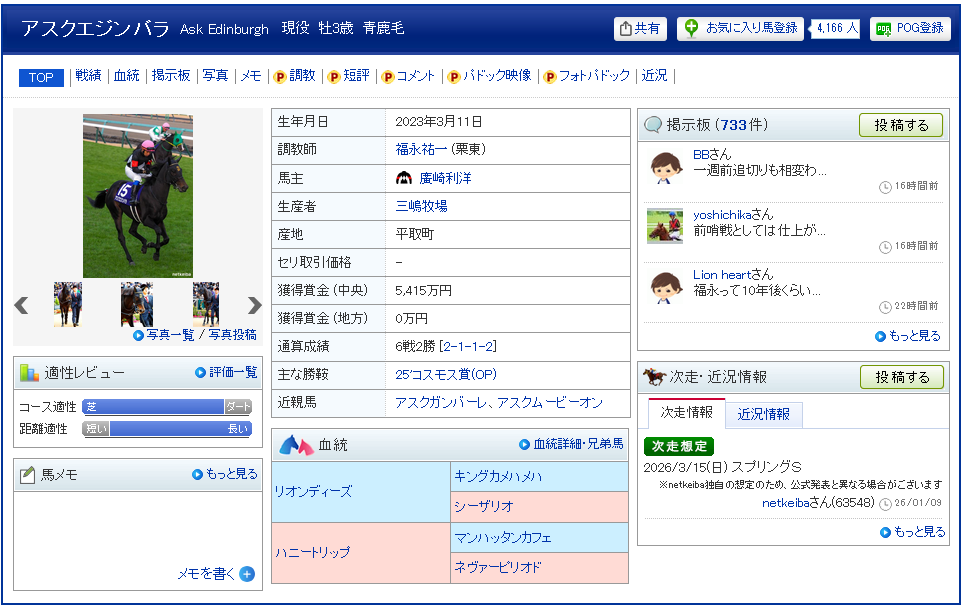Click 投稿する in the 掲示板 panel

901,125
